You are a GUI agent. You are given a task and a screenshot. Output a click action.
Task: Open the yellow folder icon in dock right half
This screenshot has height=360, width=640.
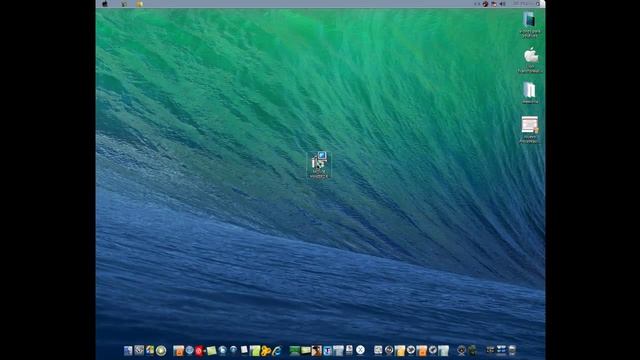400,350
